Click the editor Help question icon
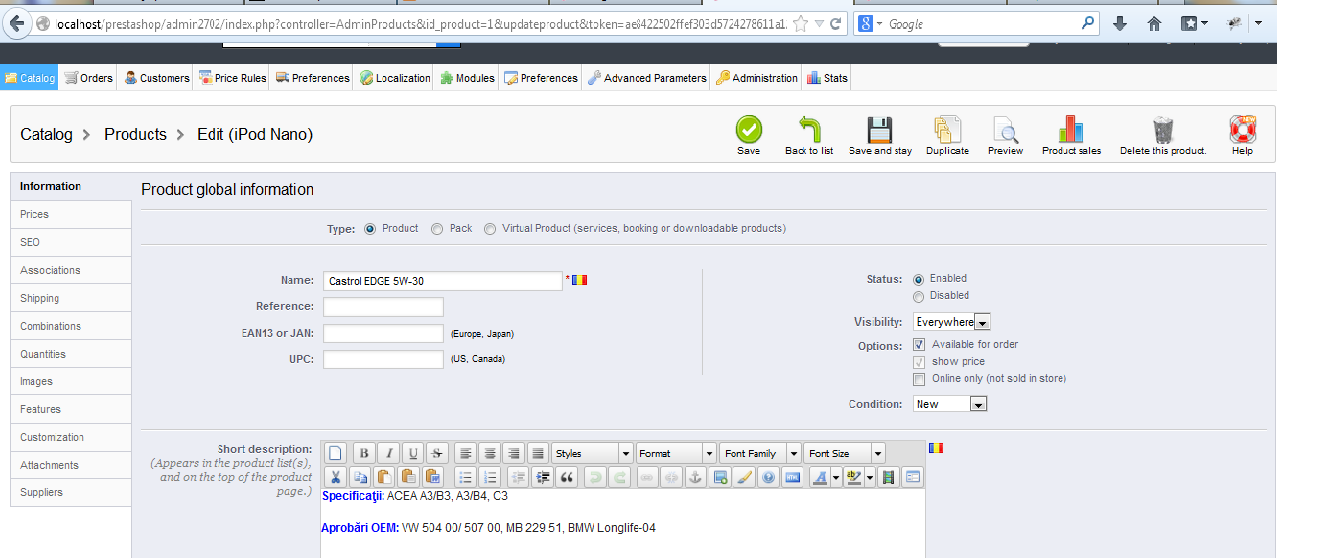 tap(768, 477)
